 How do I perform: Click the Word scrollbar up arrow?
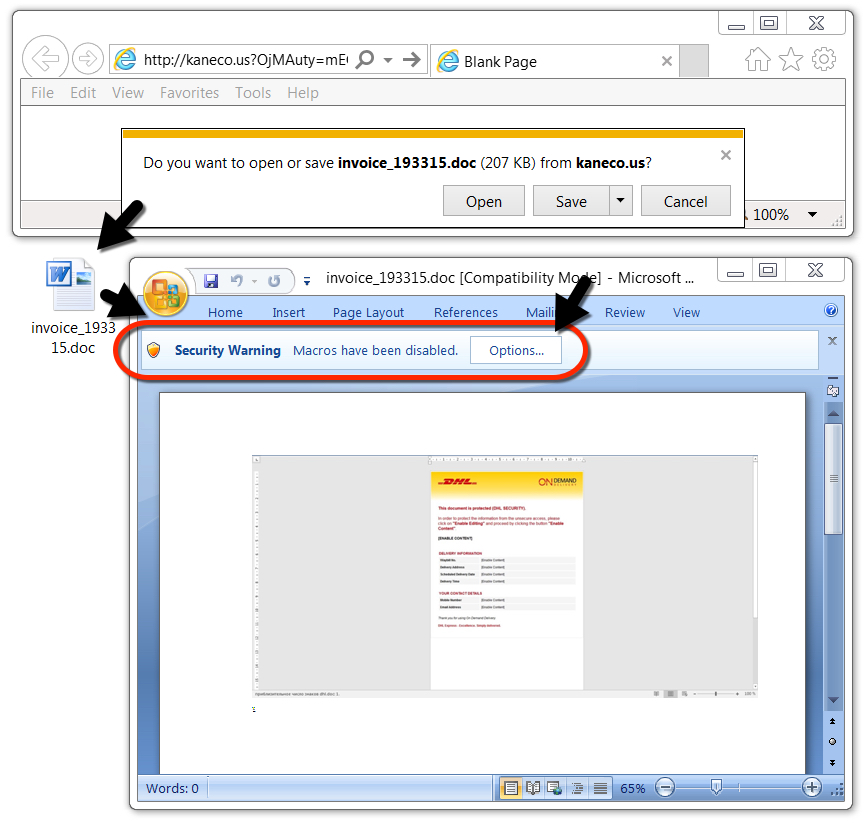click(833, 413)
